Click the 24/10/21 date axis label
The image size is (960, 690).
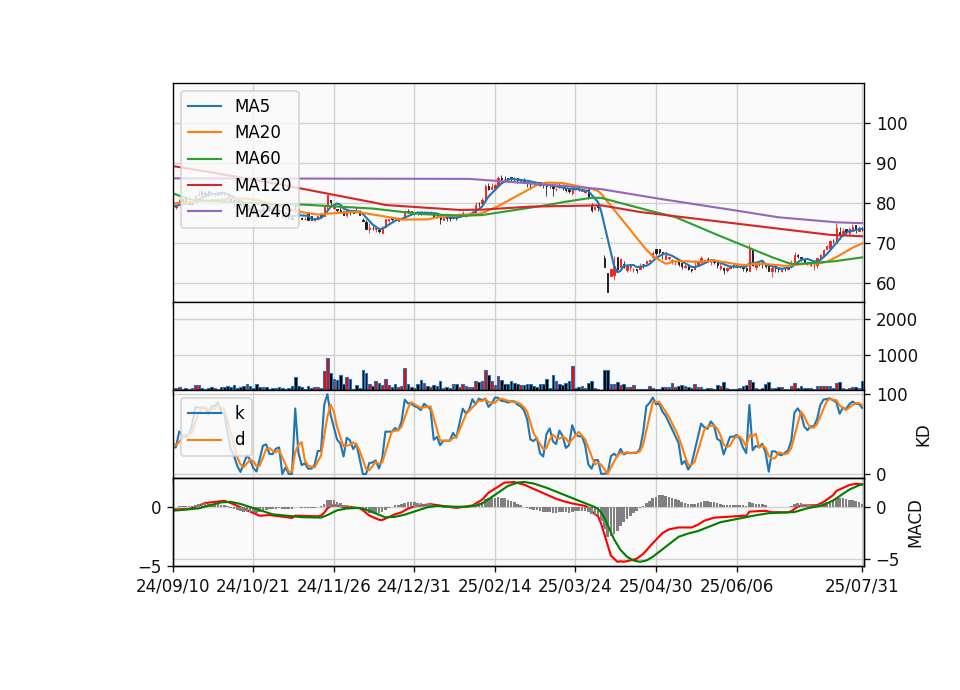pos(253,586)
